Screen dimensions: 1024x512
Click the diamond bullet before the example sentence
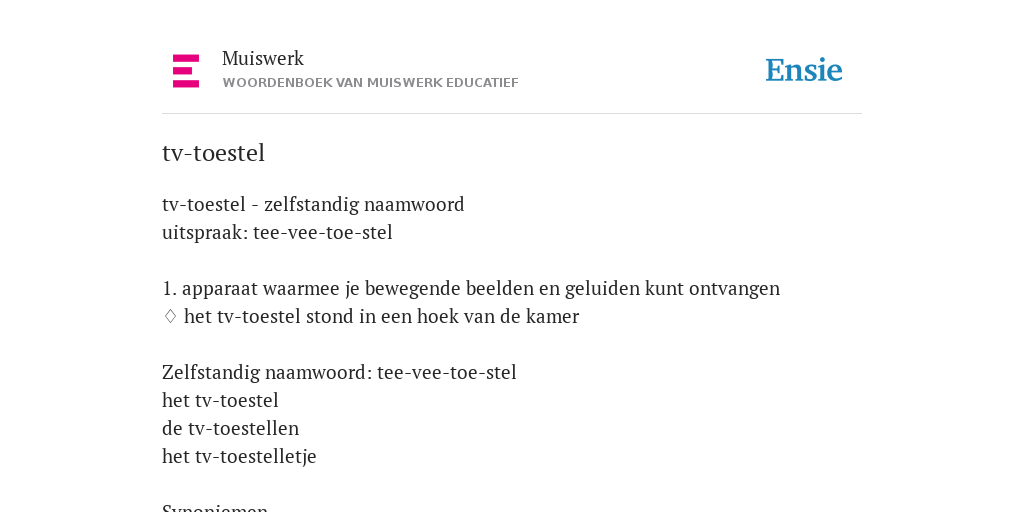[x=170, y=317]
